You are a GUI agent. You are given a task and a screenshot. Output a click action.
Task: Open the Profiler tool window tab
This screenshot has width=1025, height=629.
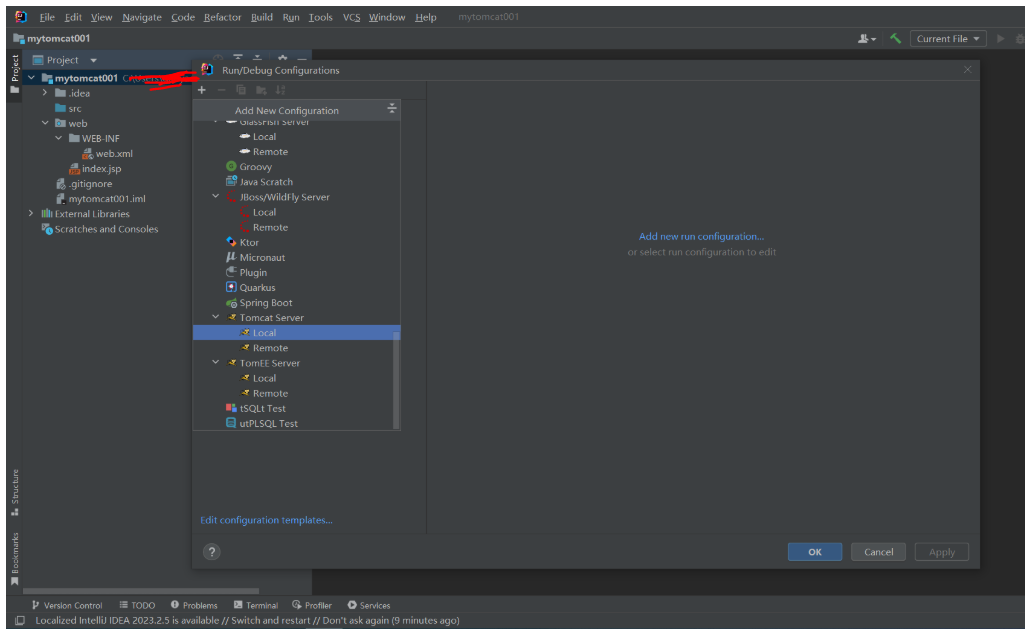point(312,605)
